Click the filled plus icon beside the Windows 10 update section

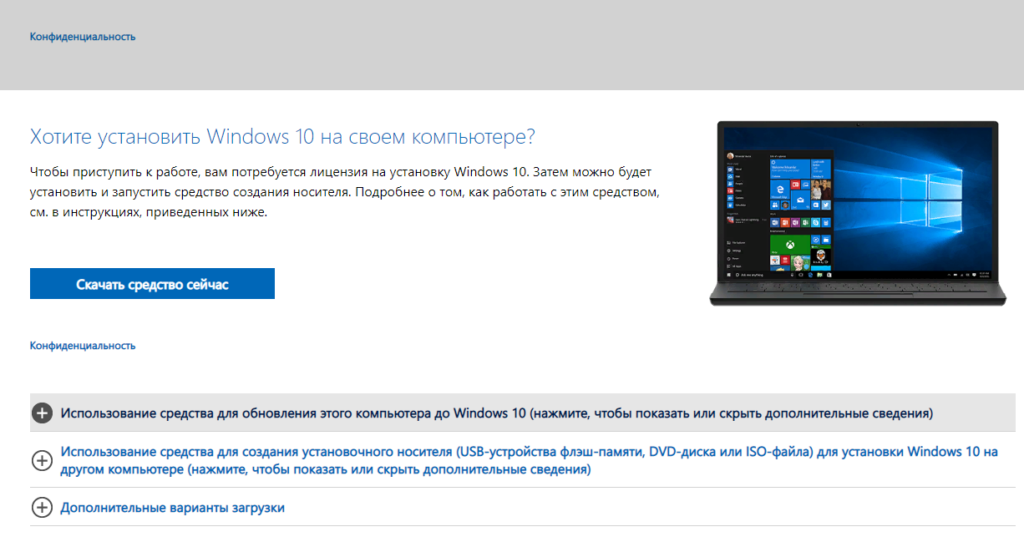pyautogui.click(x=42, y=413)
